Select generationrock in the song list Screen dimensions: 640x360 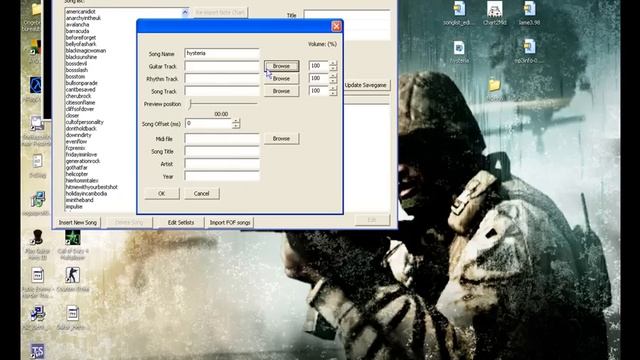tap(83, 161)
